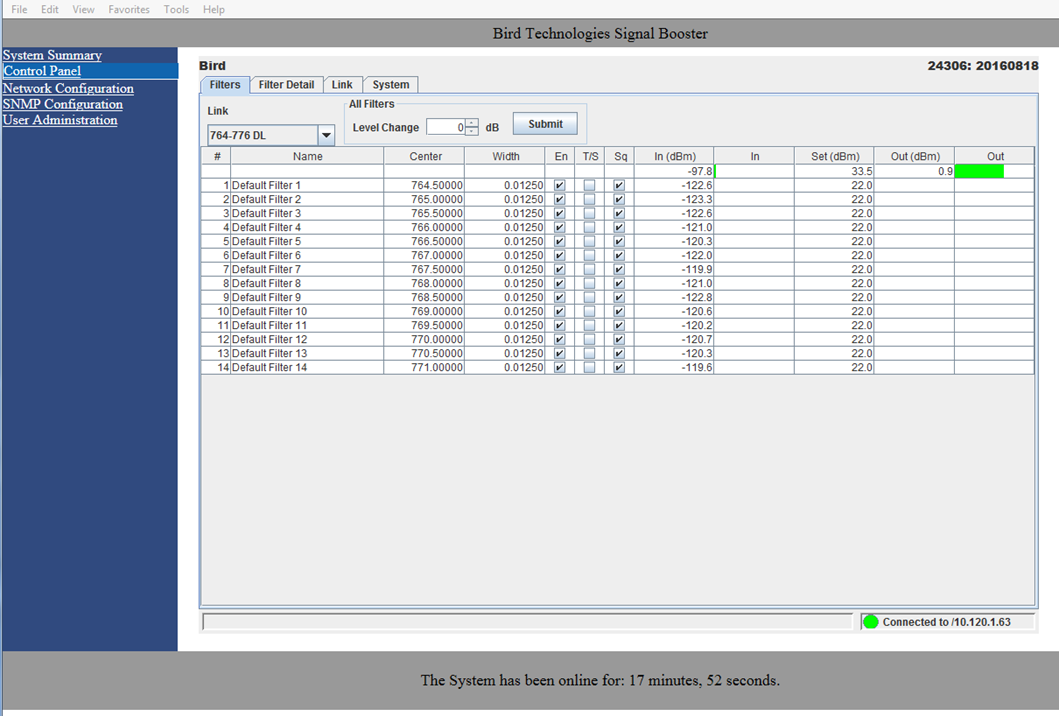Click the Center column header

[425, 156]
